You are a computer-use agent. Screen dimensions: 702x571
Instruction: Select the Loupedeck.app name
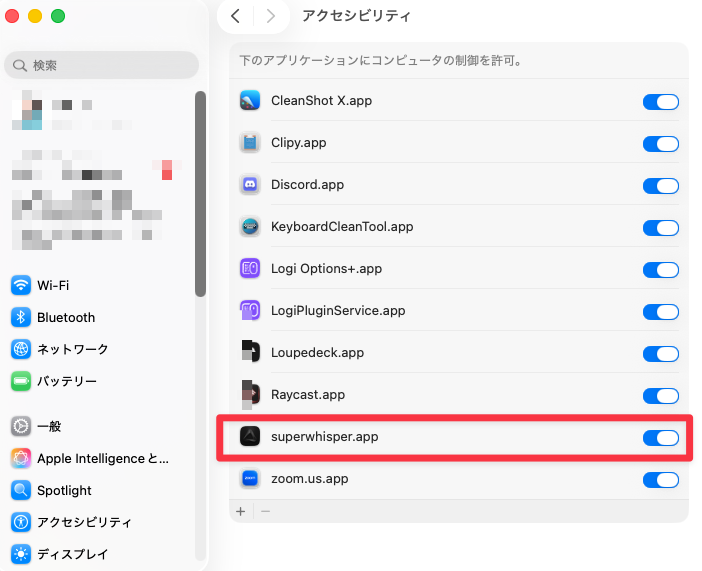click(x=317, y=352)
